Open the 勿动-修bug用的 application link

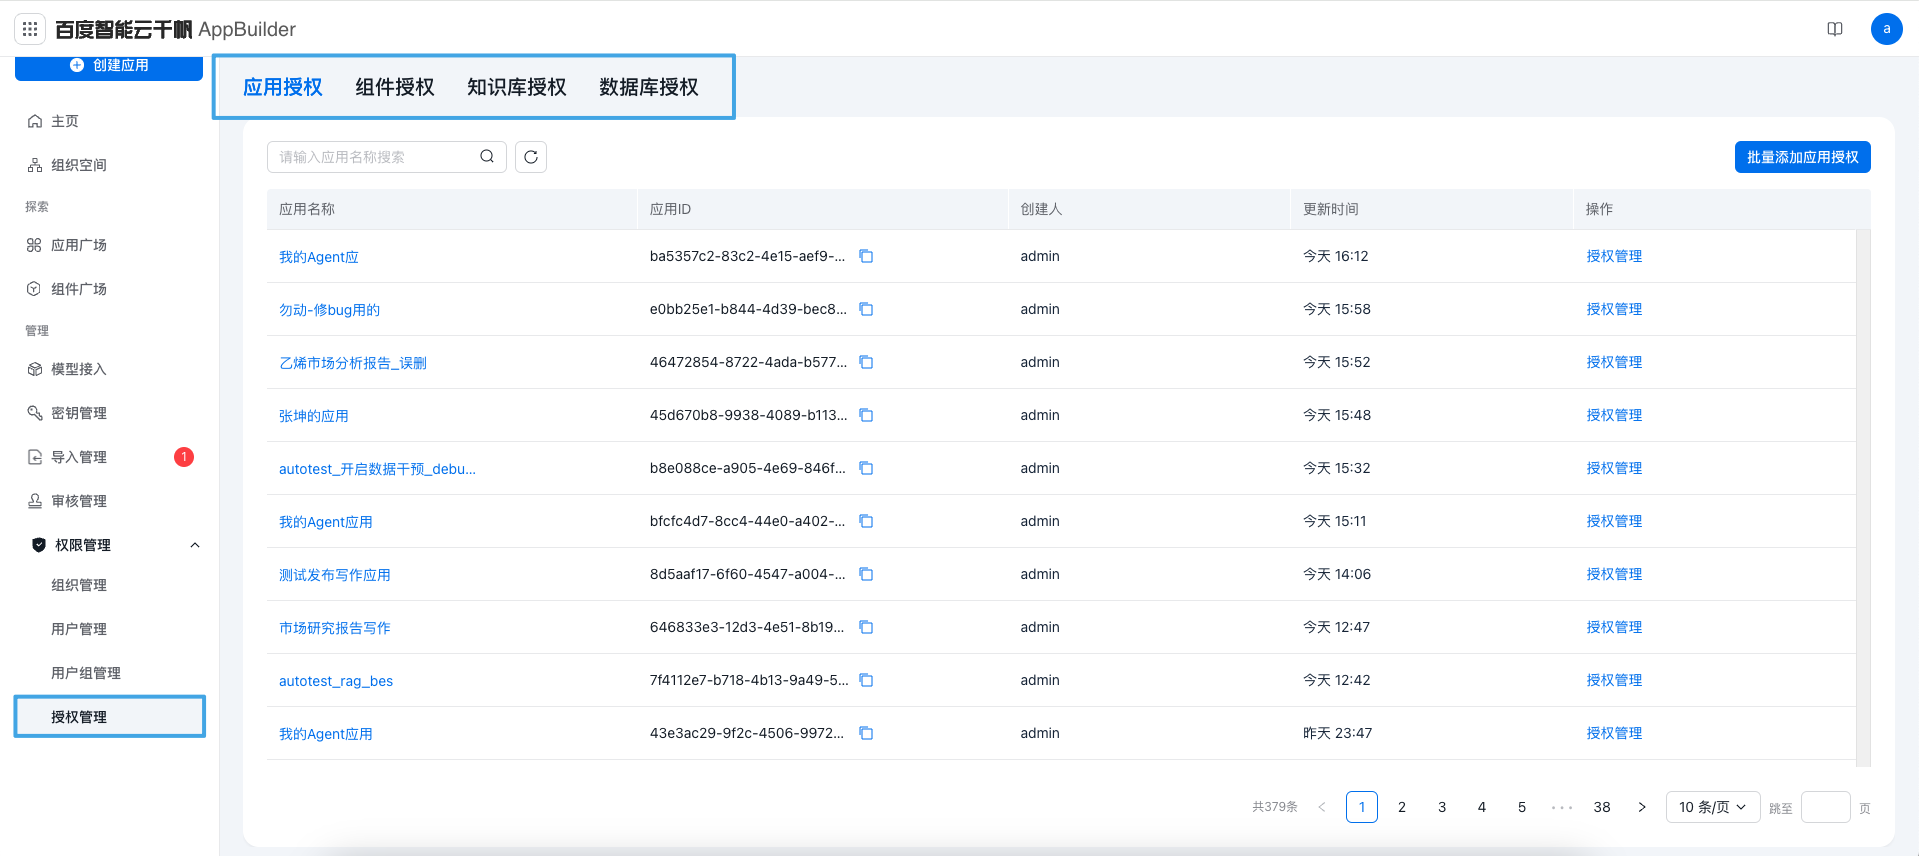[x=329, y=310]
